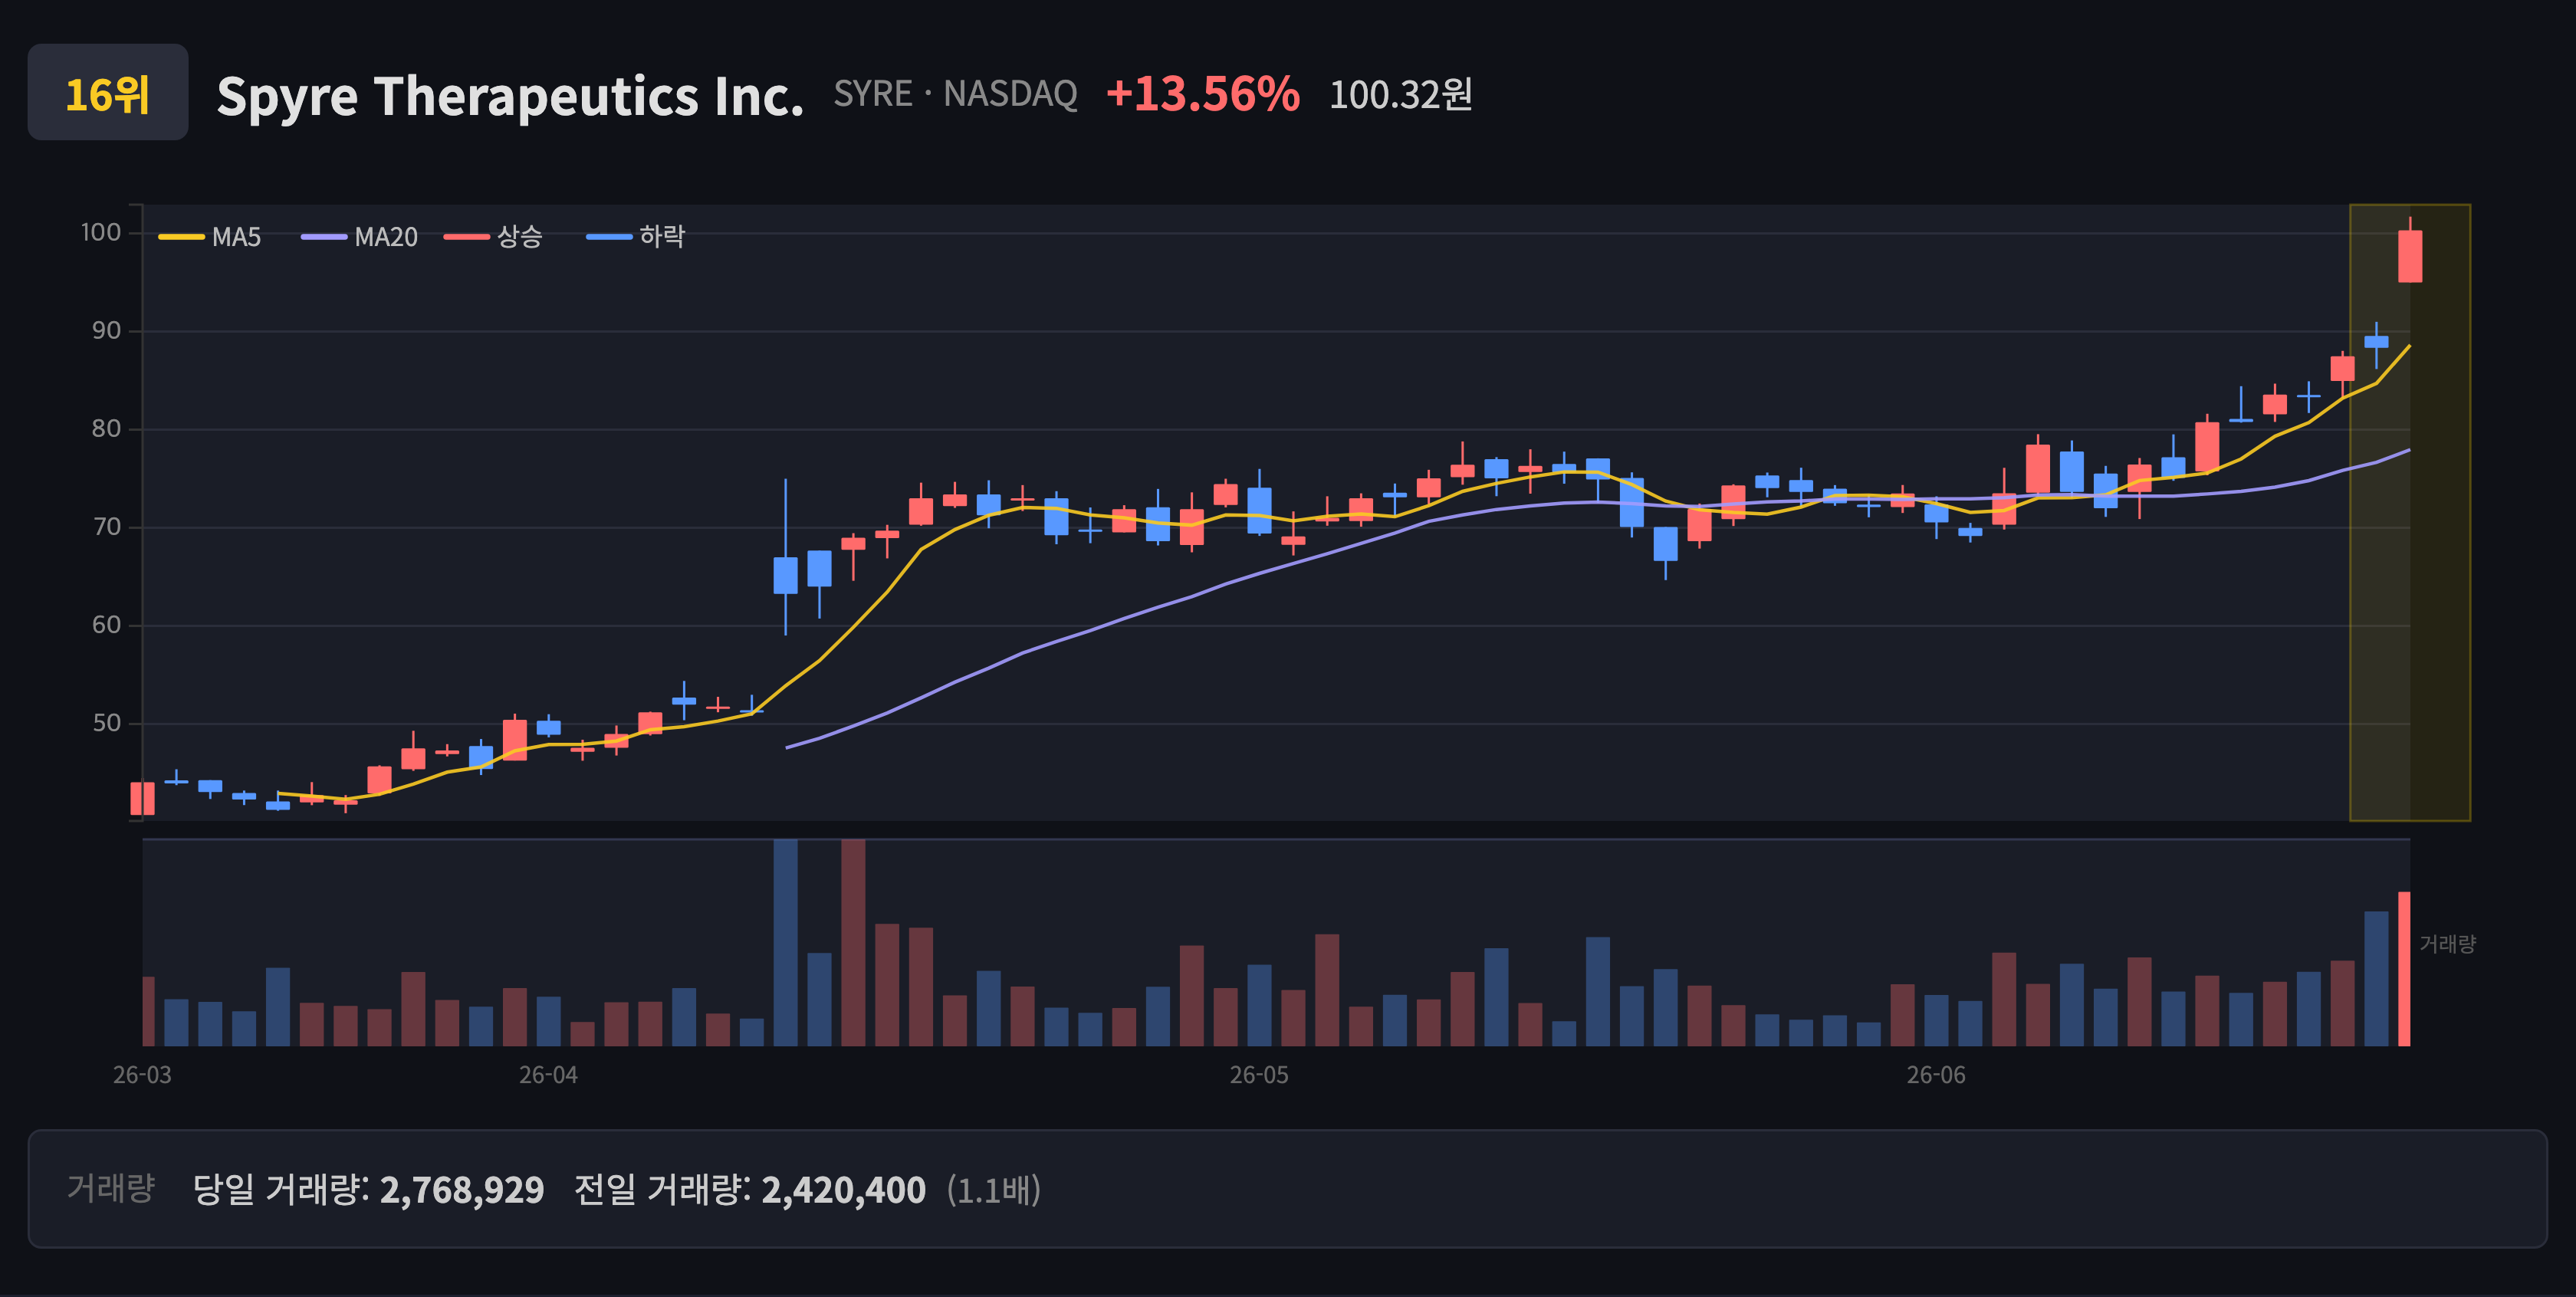Toggle the 하락 legend entry
Viewport: 2576px width, 1297px height.
[x=636, y=237]
